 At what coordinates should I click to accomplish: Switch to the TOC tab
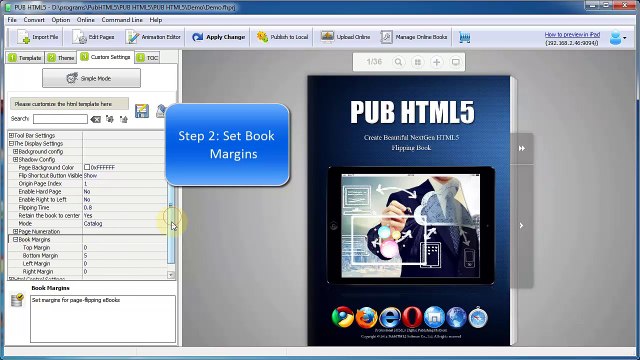[147, 58]
